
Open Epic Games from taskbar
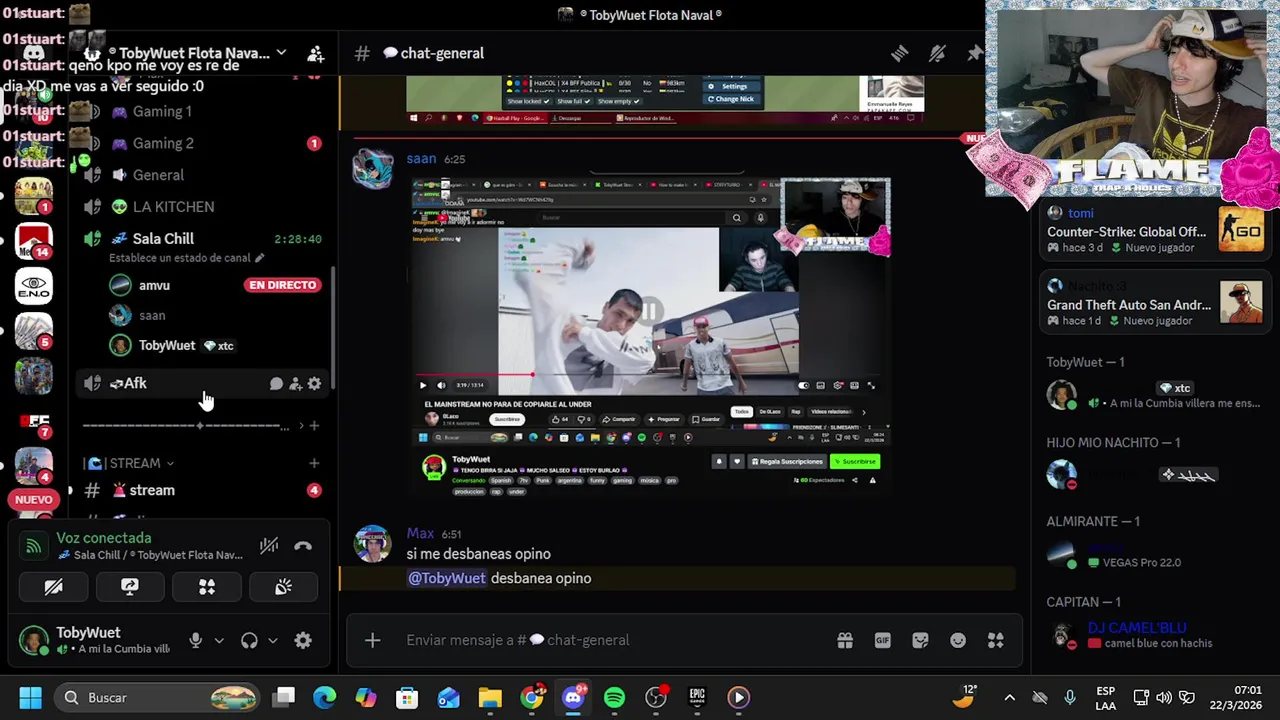tap(697, 697)
